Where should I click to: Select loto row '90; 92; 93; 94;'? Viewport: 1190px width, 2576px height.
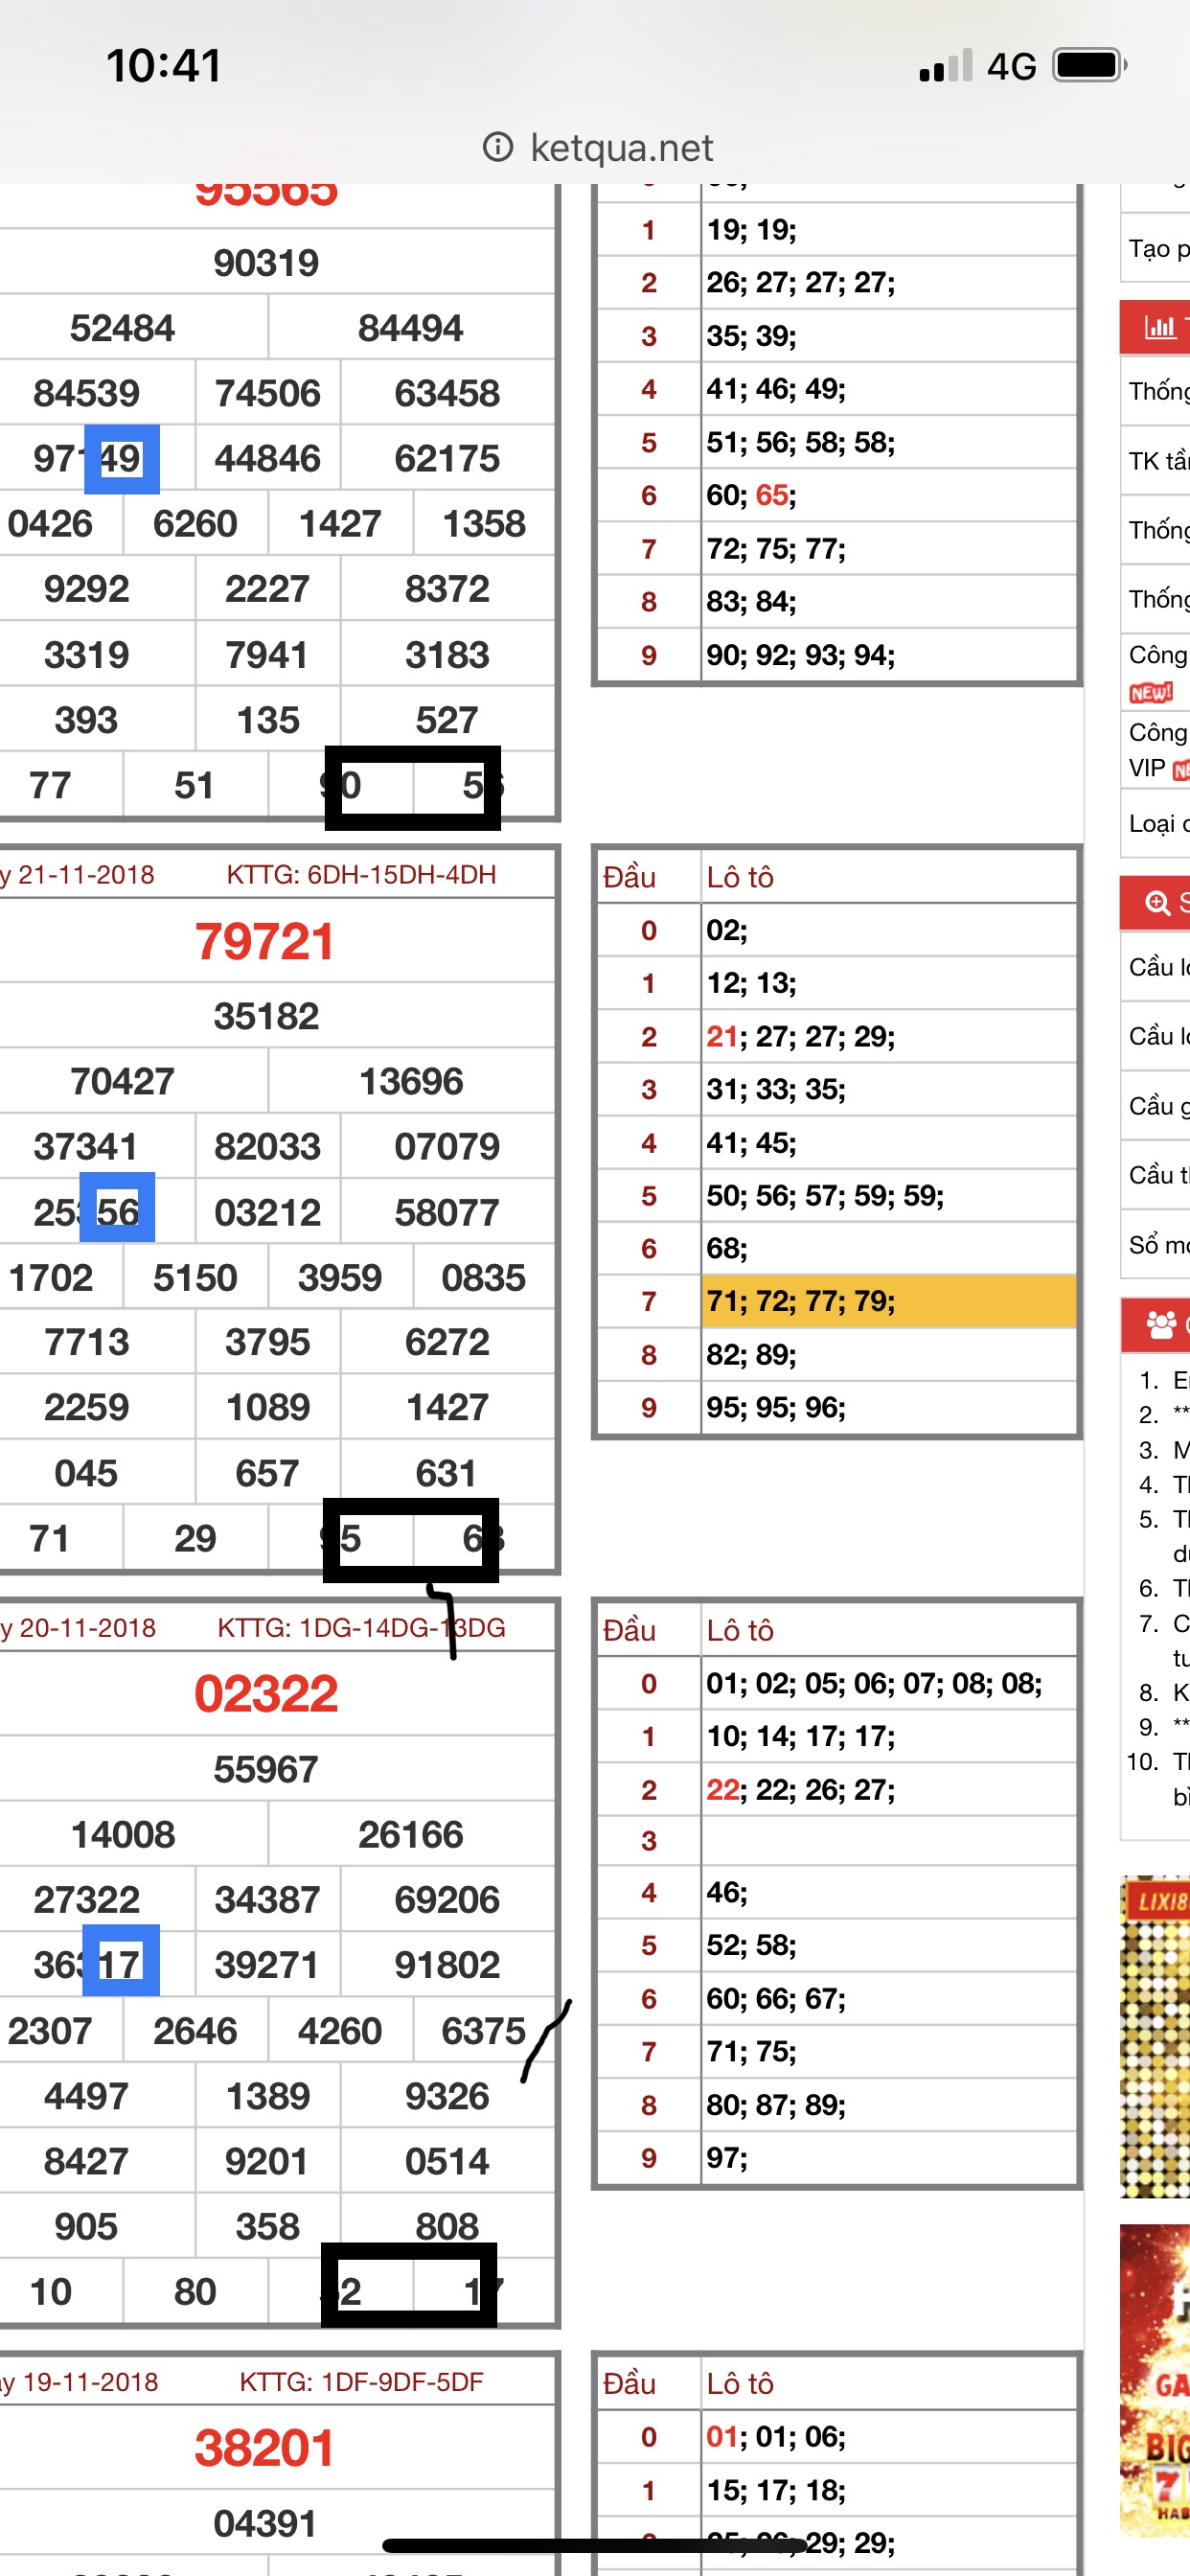tap(889, 655)
